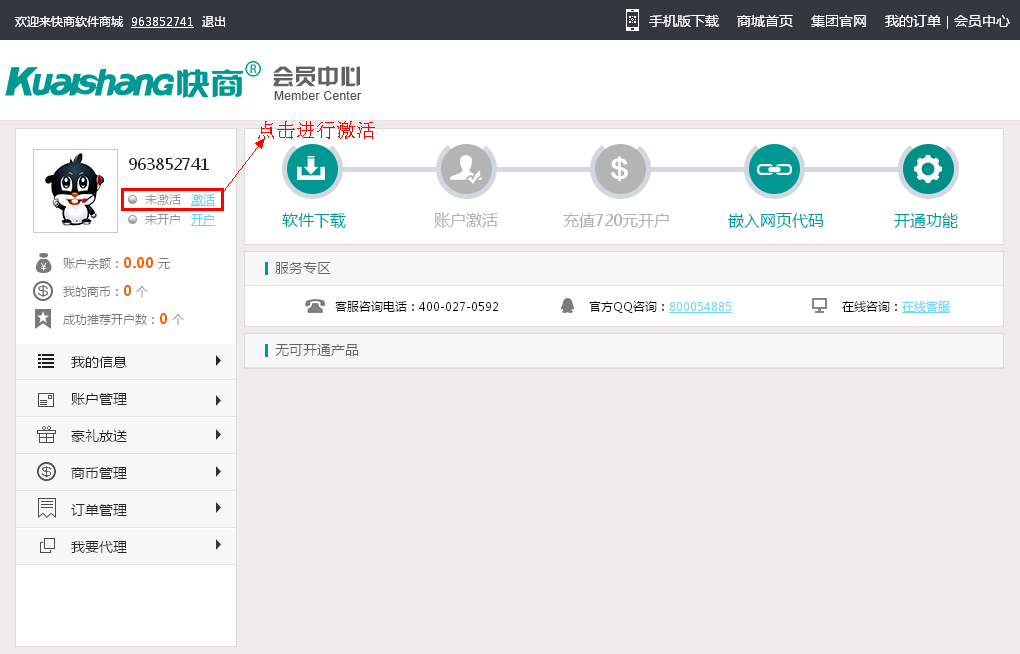Expand the 我的信息 menu arrow
The image size is (1020, 654).
[x=218, y=361]
